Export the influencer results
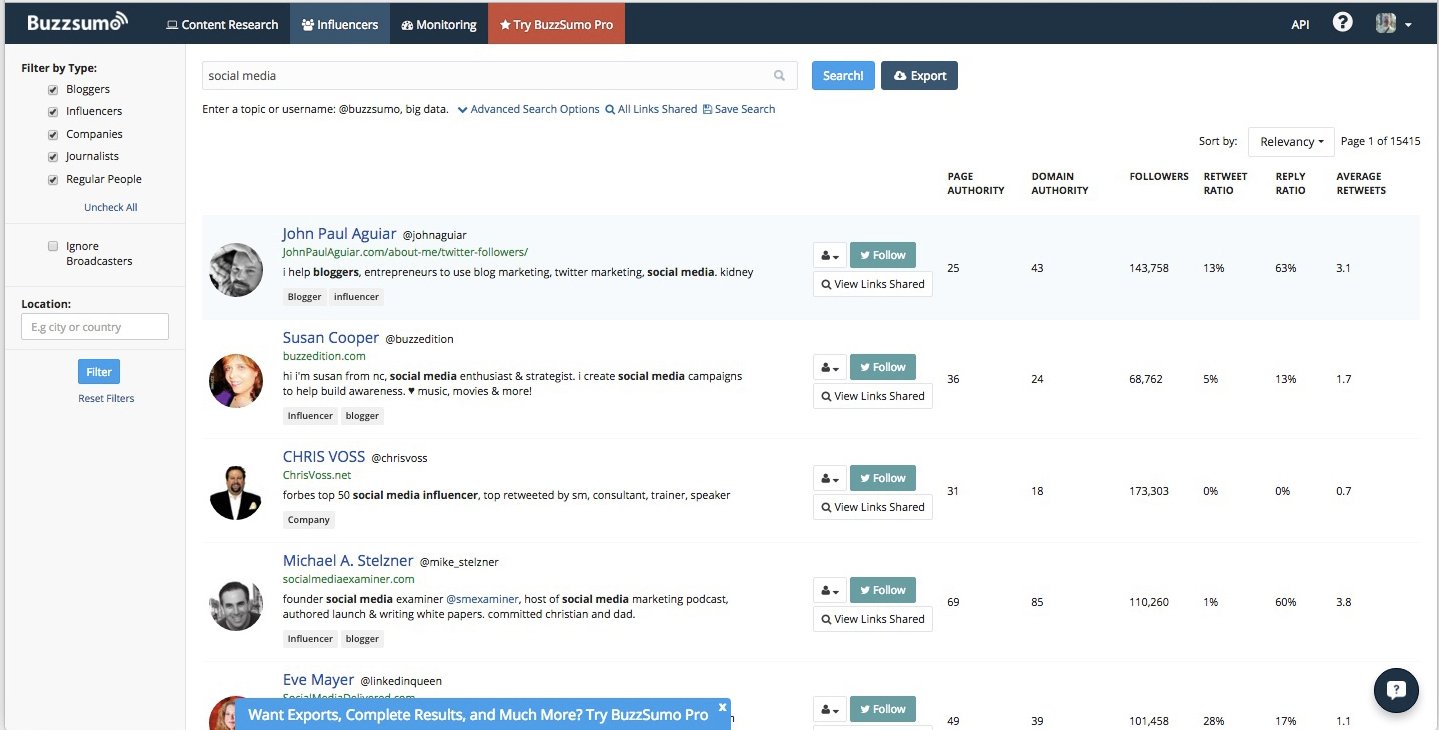The image size is (1439, 730). tap(919, 76)
